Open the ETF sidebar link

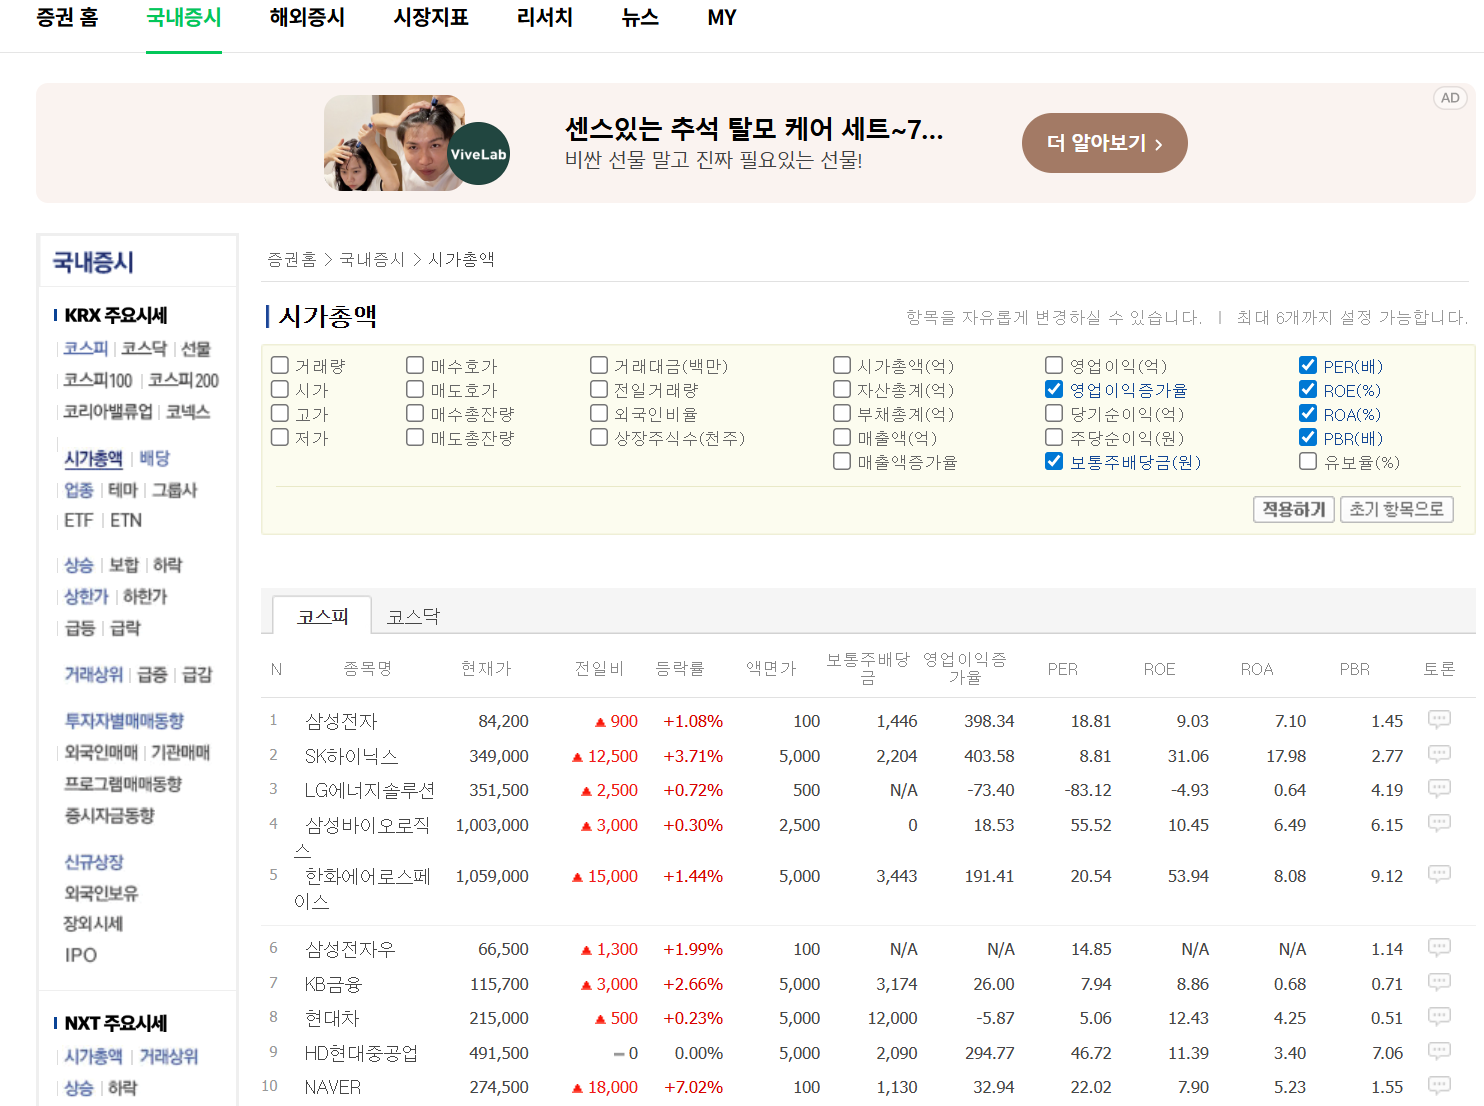[78, 520]
